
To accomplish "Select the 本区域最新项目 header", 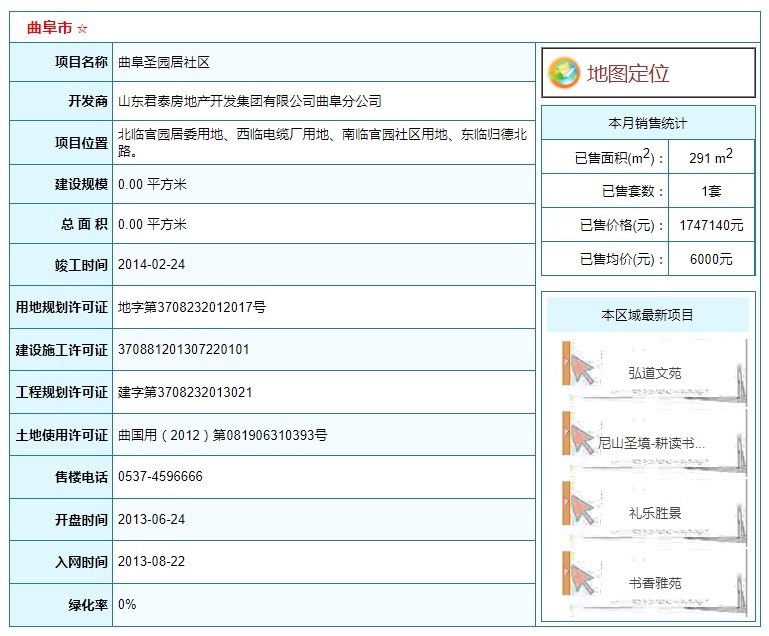I will [x=648, y=314].
